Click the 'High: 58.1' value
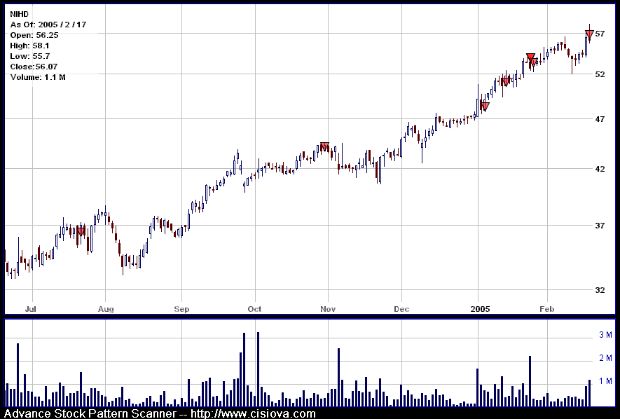 point(30,45)
